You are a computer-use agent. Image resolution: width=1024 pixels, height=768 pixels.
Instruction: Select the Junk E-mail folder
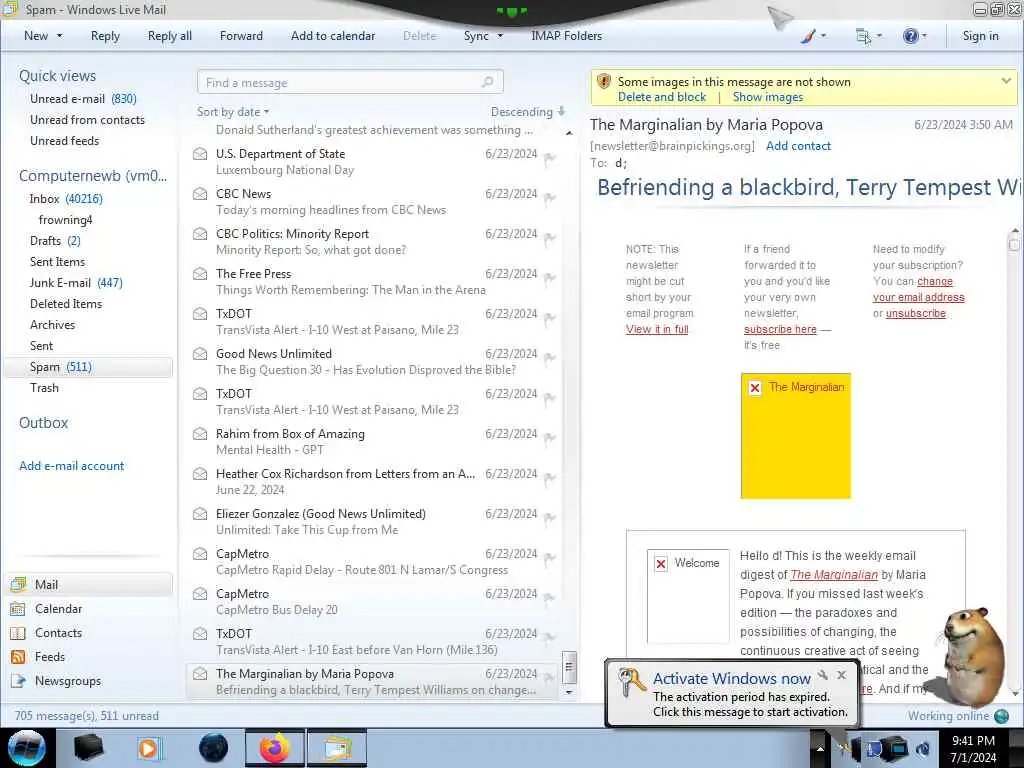tap(76, 283)
